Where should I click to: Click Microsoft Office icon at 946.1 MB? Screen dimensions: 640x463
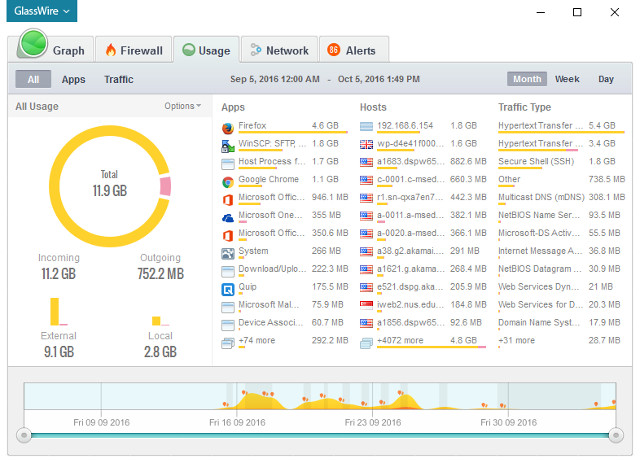228,200
